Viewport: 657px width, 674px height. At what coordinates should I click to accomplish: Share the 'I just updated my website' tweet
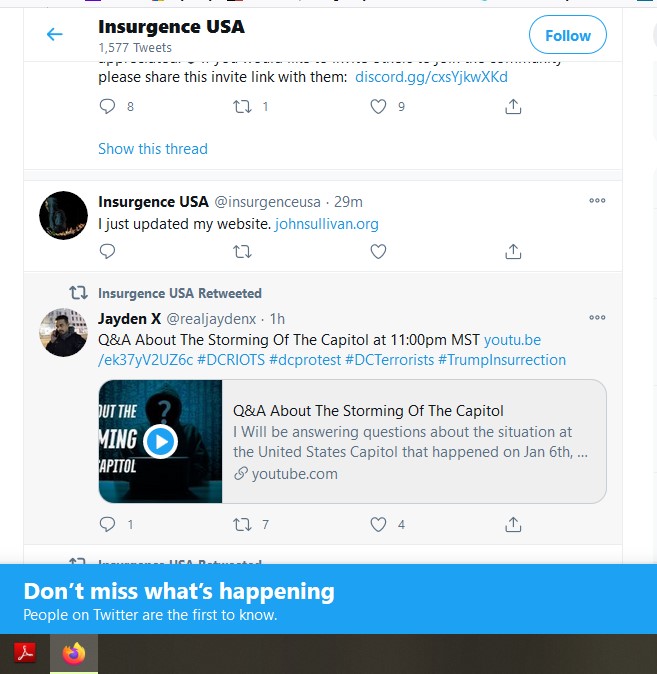coord(513,251)
